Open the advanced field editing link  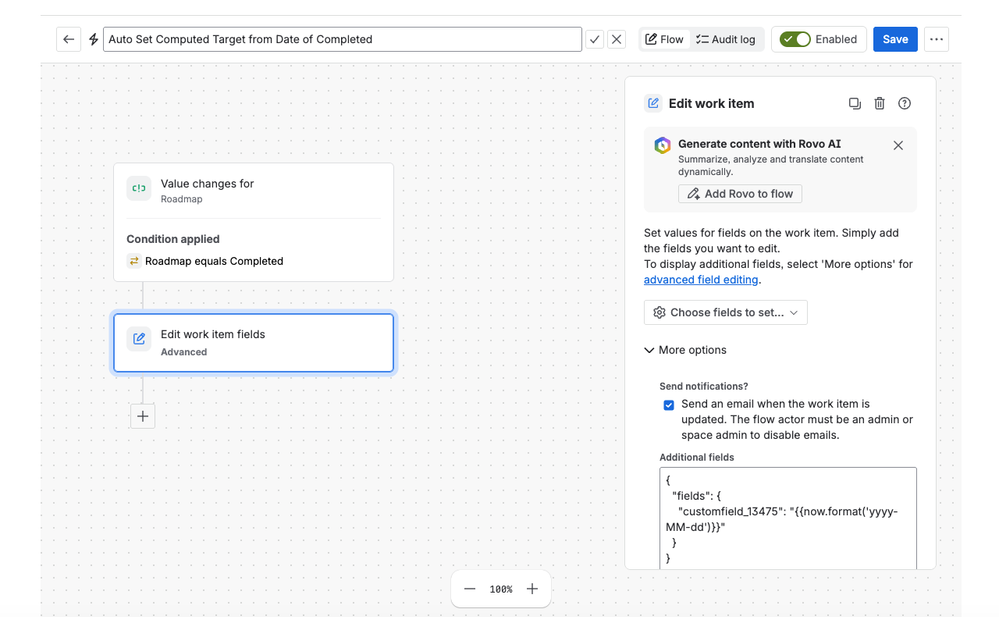[x=701, y=279]
